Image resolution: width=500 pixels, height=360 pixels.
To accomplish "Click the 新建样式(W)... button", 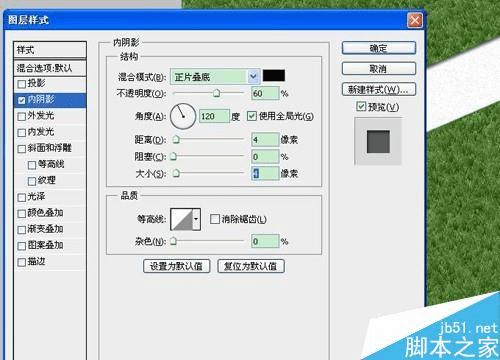I will [379, 89].
